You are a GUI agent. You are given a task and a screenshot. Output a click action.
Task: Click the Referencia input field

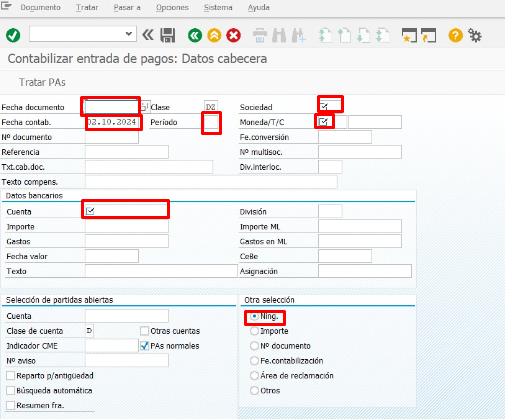click(x=127, y=152)
